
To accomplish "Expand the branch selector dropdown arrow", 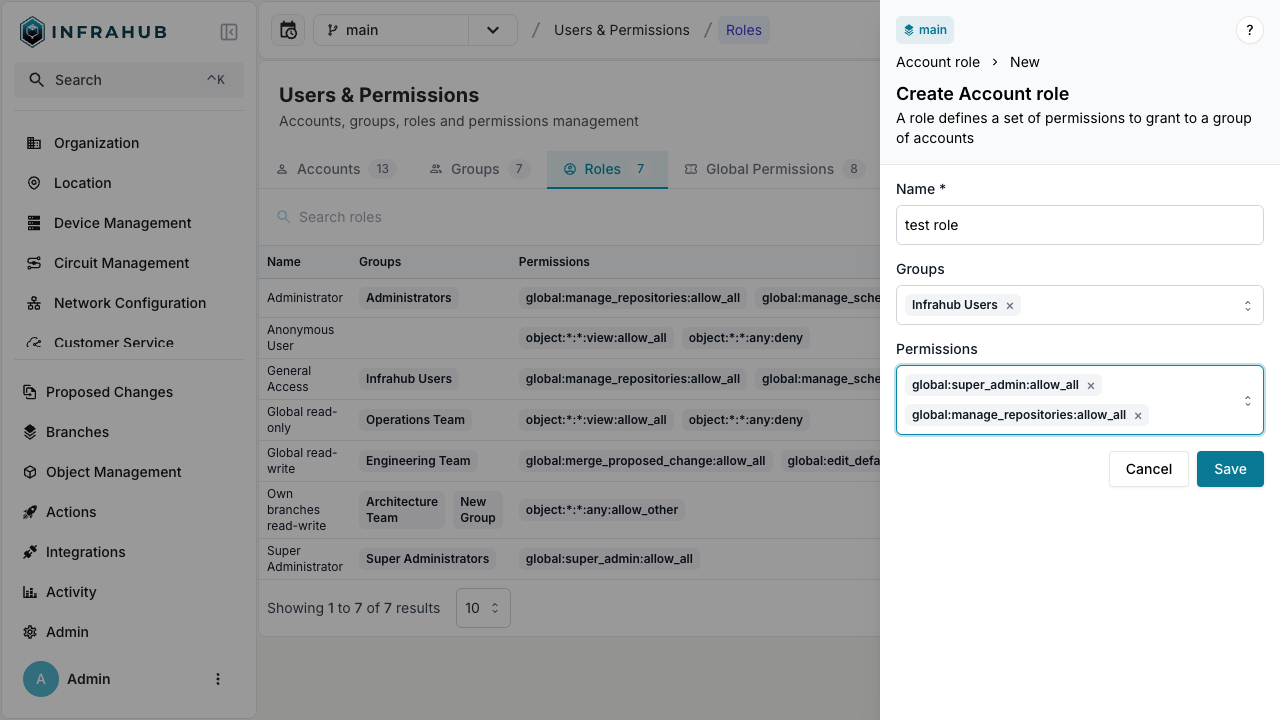I will tap(493, 30).
